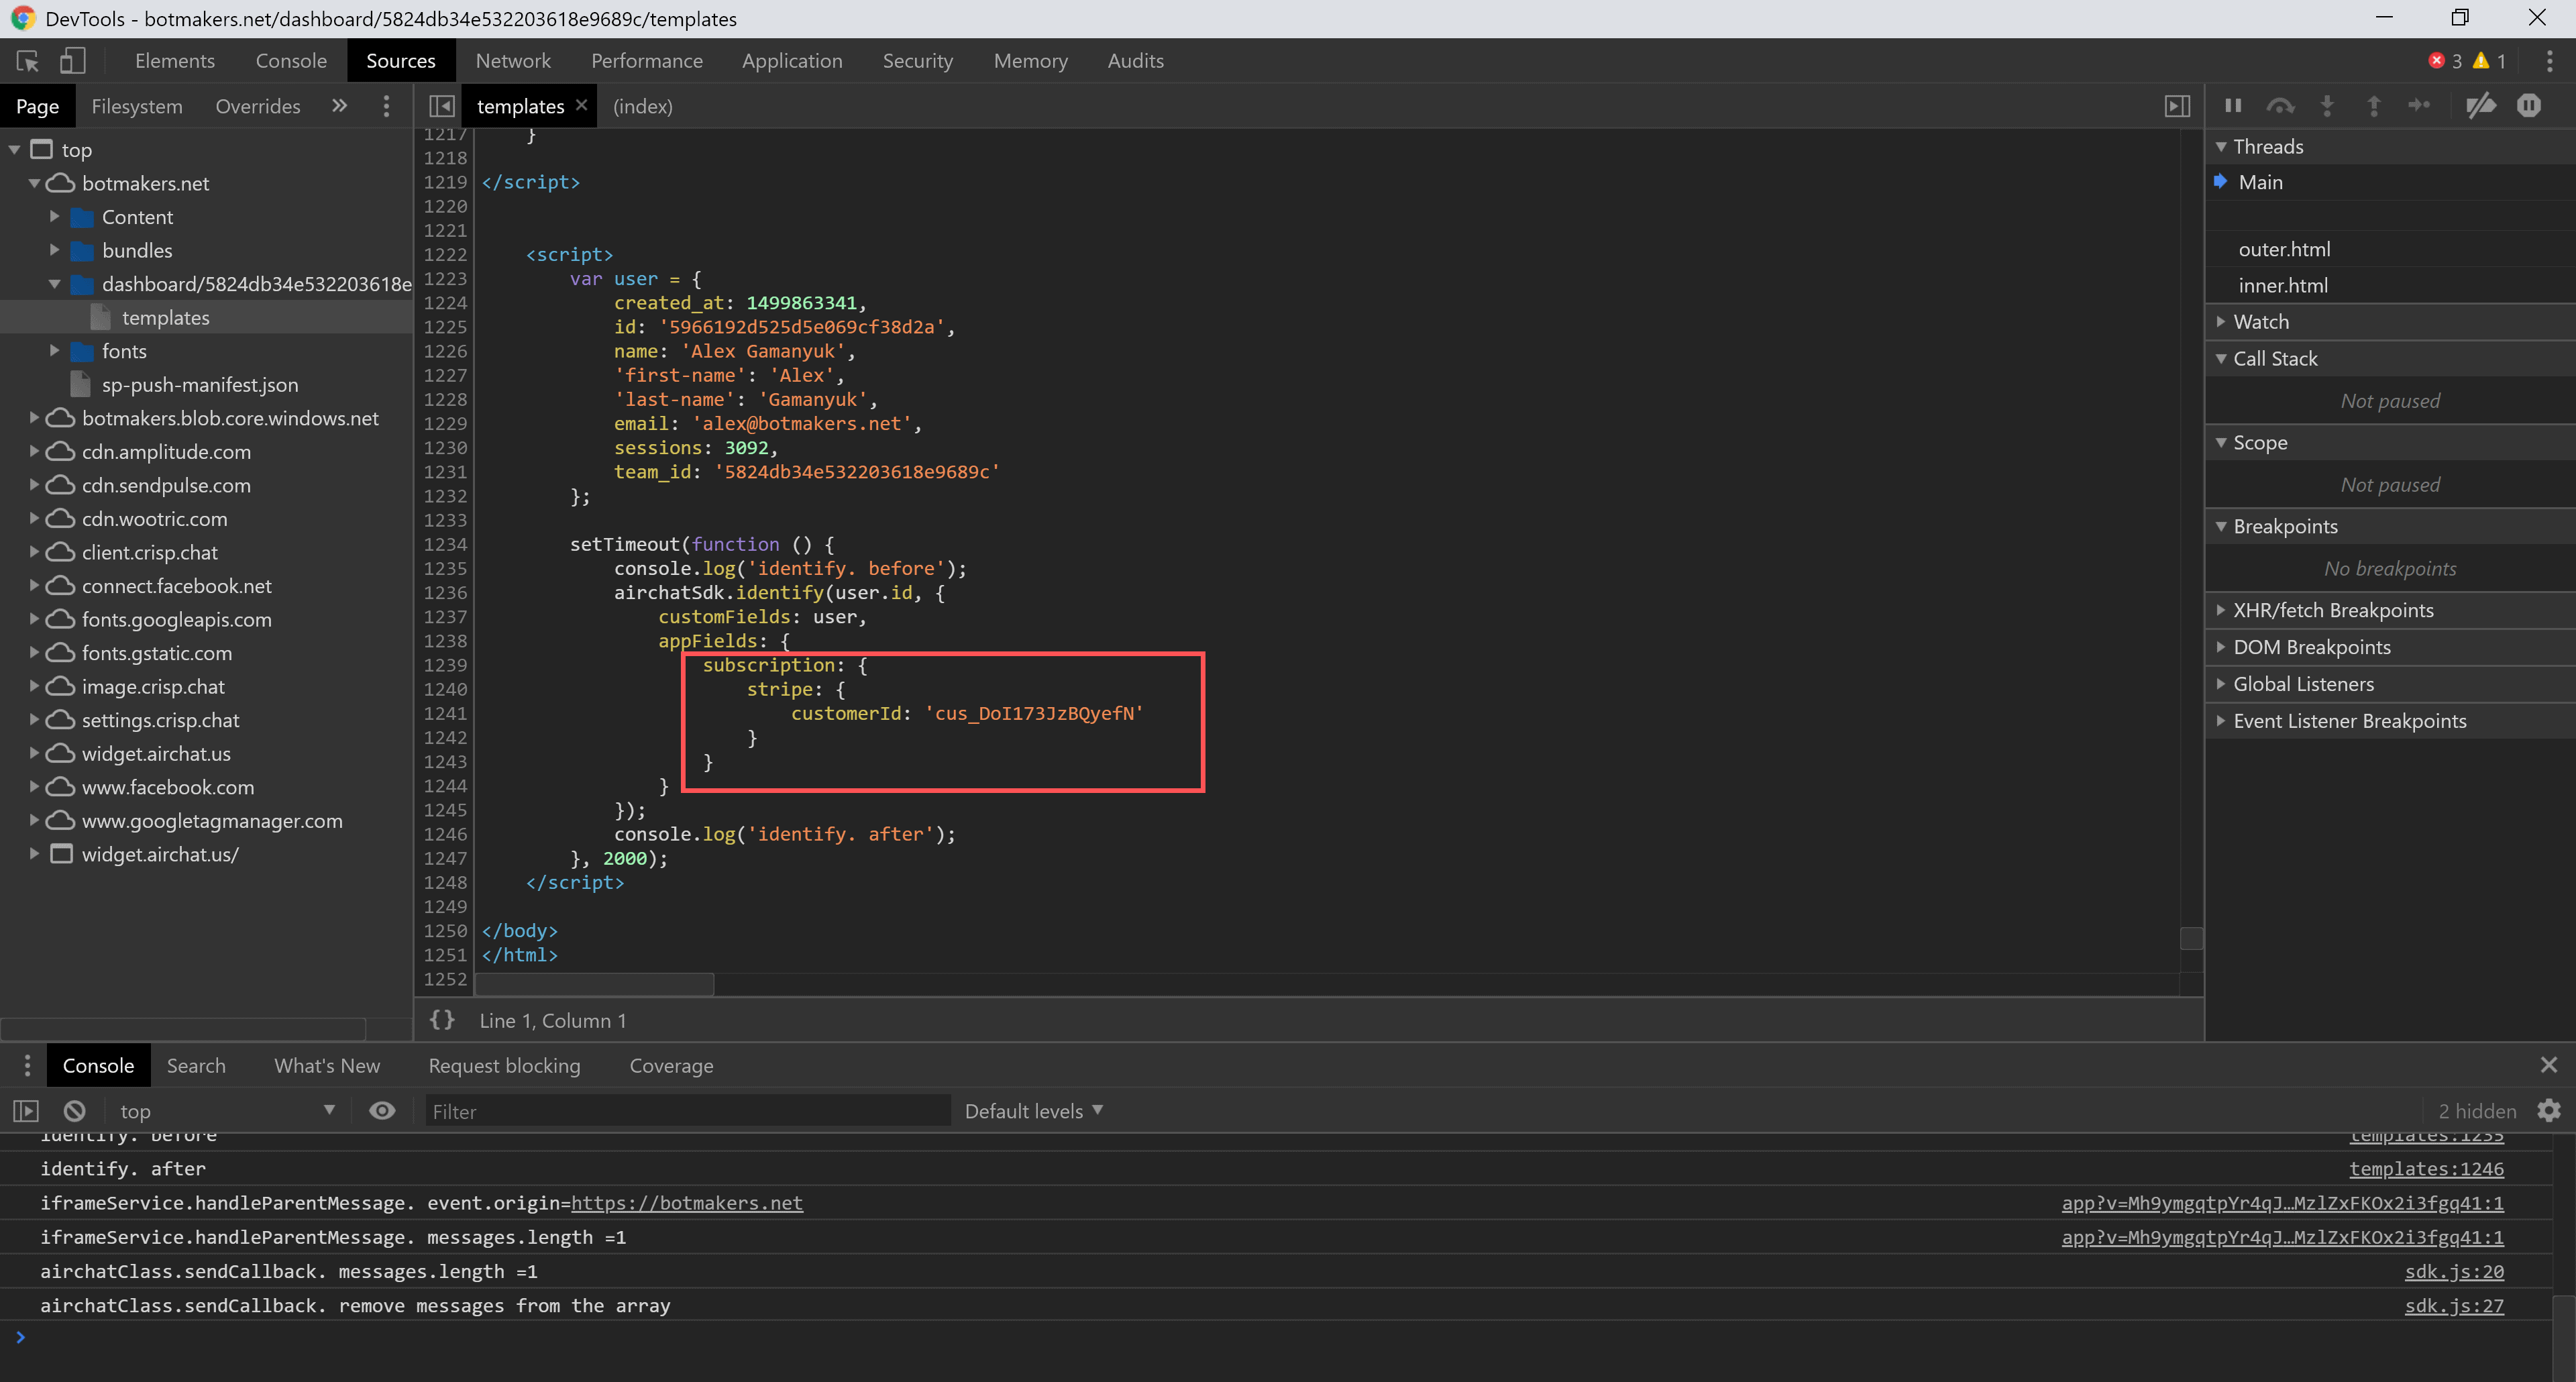Toggle the live expression eye icon

[382, 1111]
